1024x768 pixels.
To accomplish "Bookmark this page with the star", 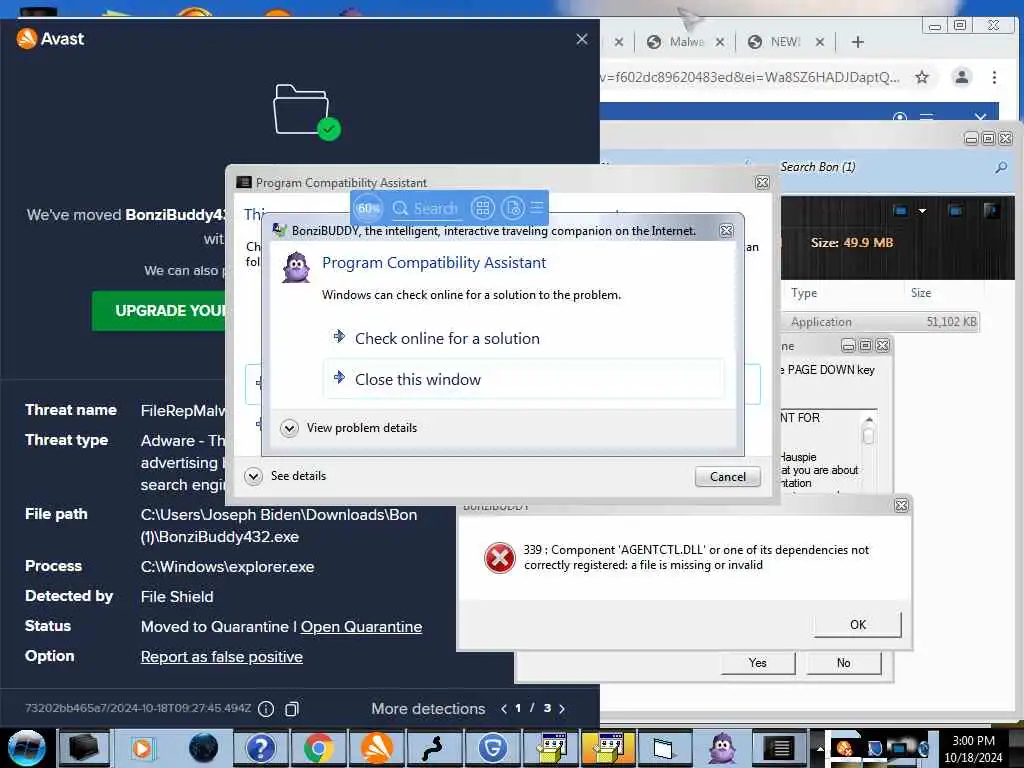I will tap(921, 77).
